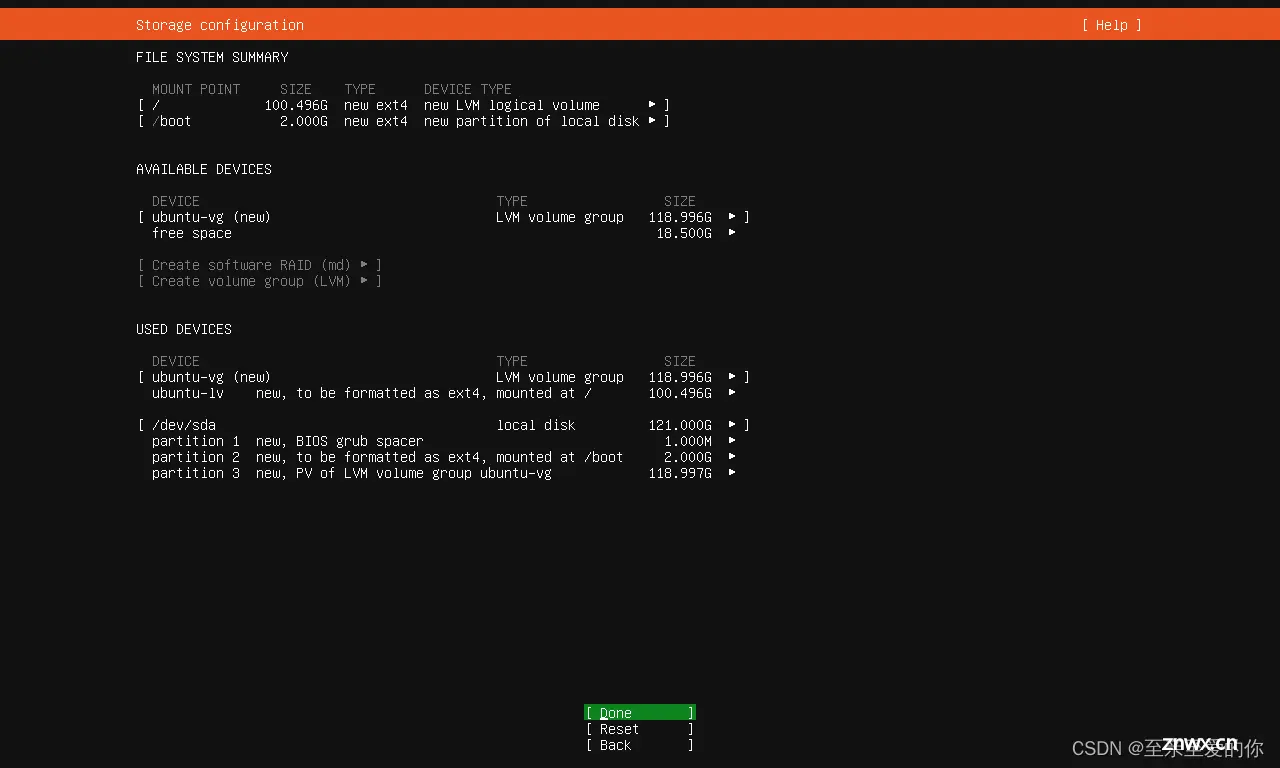The height and width of the screenshot is (768, 1280).
Task: Click the 121.000G disk size value
Action: pos(680,425)
